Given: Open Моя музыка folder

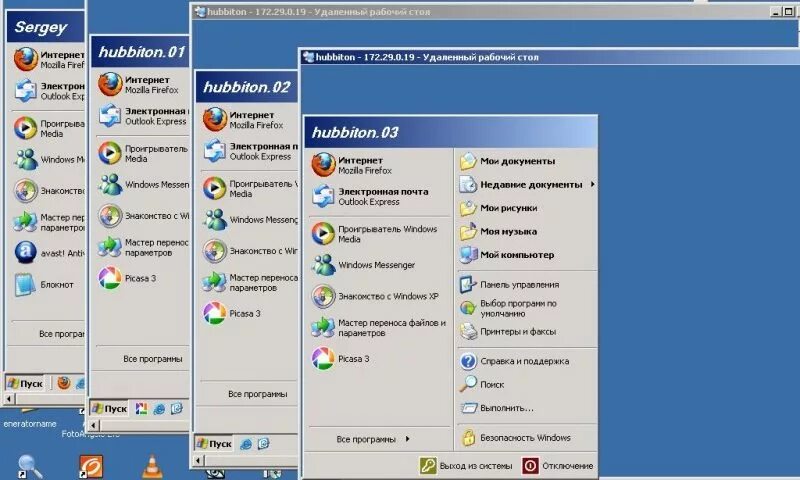Looking at the screenshot, I should [526, 232].
